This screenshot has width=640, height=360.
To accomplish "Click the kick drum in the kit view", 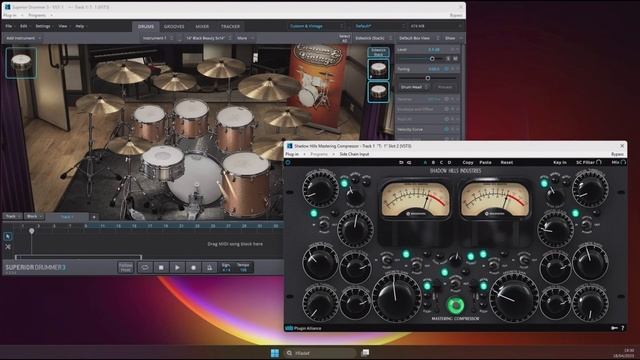I will [x=195, y=181].
